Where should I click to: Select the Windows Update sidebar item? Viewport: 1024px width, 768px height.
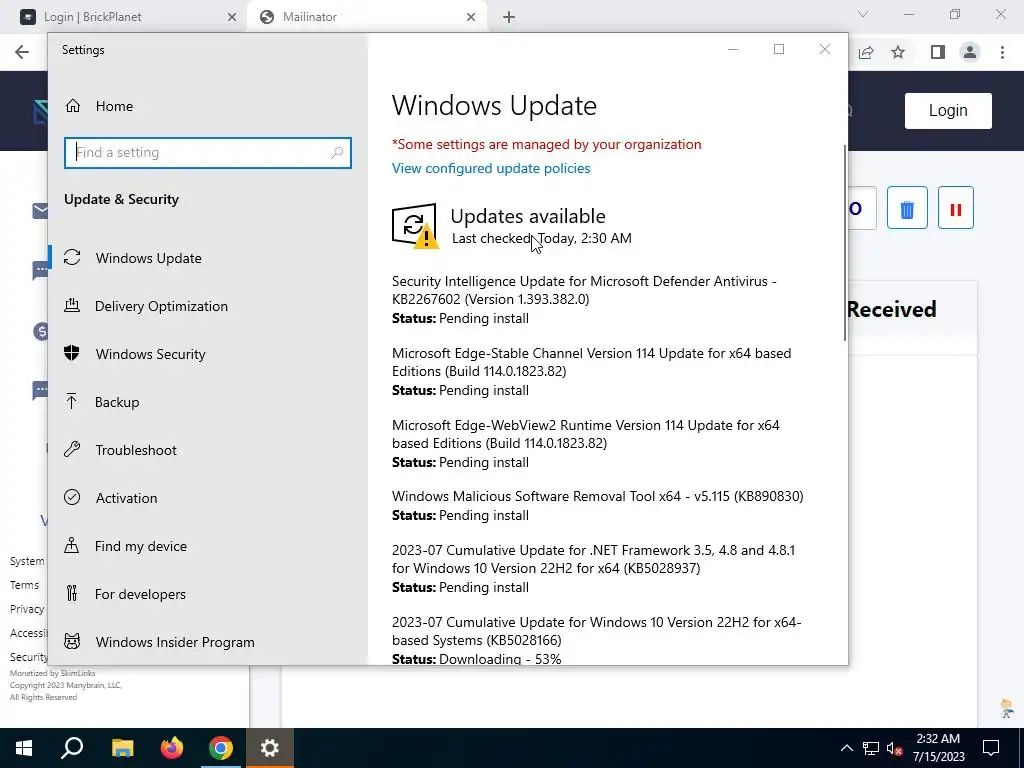pos(148,258)
